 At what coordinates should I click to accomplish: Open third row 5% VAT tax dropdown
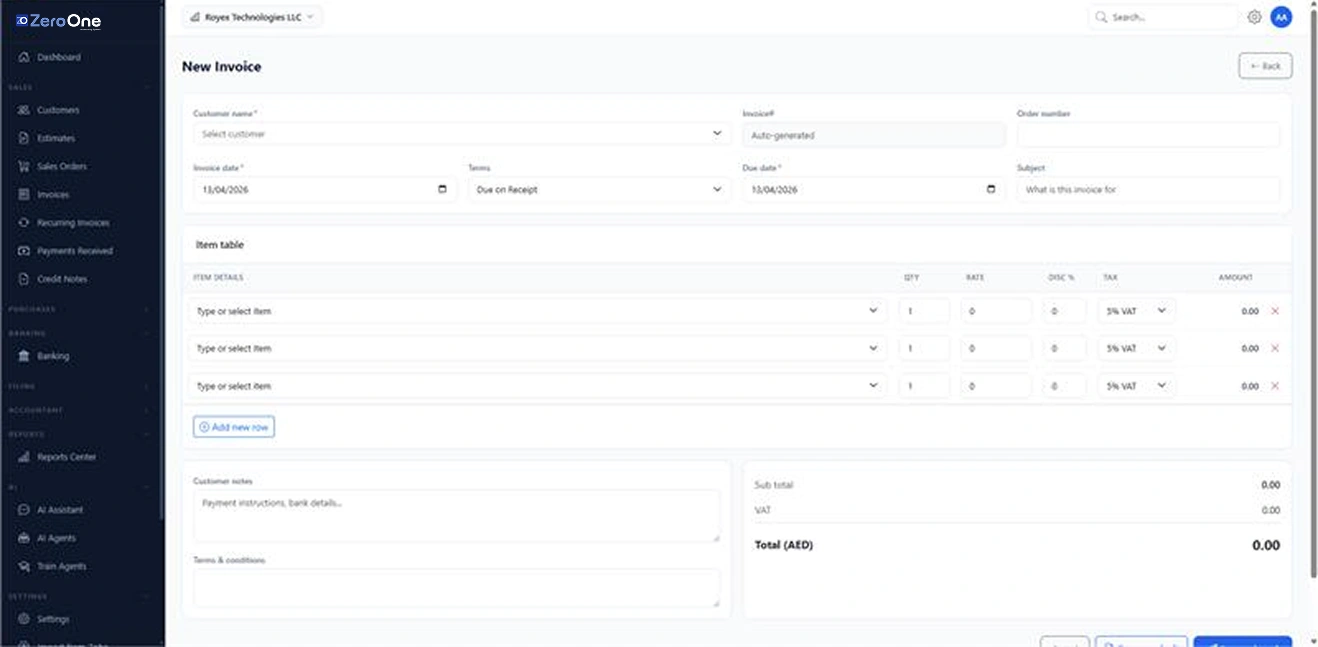pyautogui.click(x=1137, y=386)
